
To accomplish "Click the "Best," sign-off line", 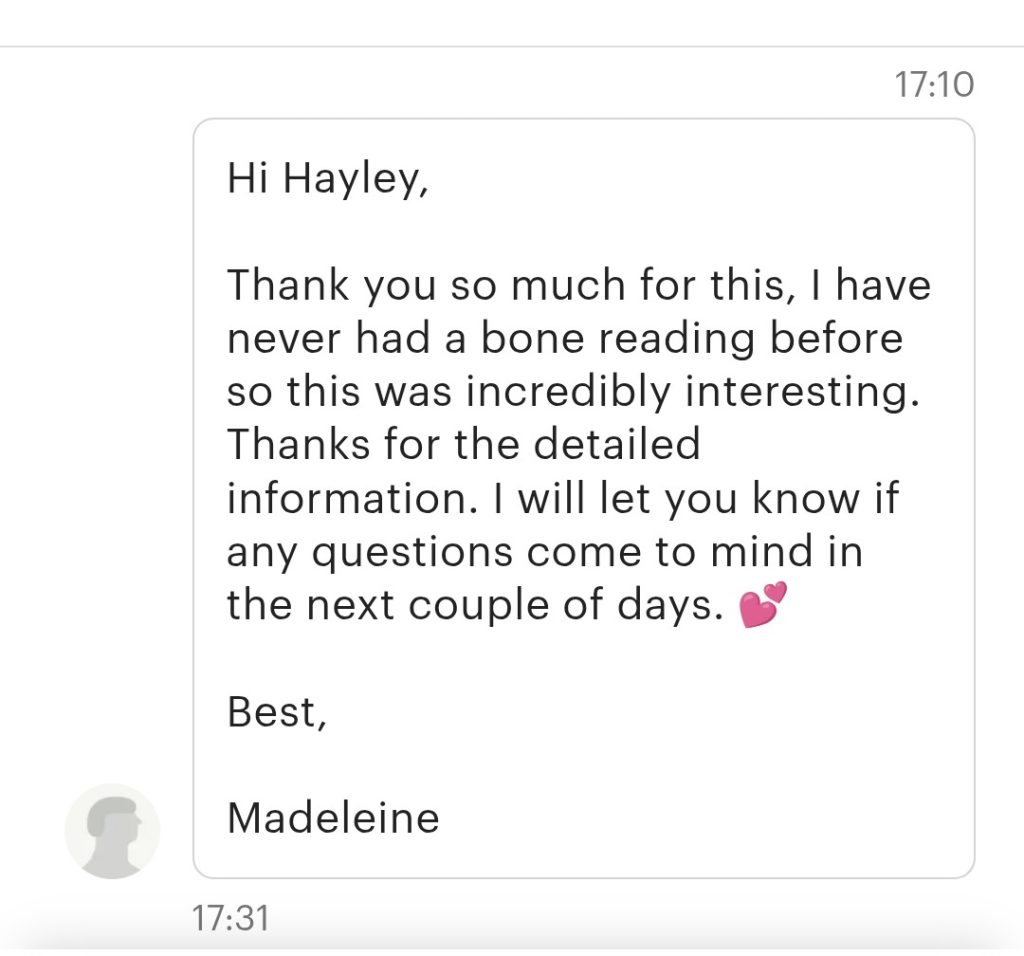I will tap(276, 712).
